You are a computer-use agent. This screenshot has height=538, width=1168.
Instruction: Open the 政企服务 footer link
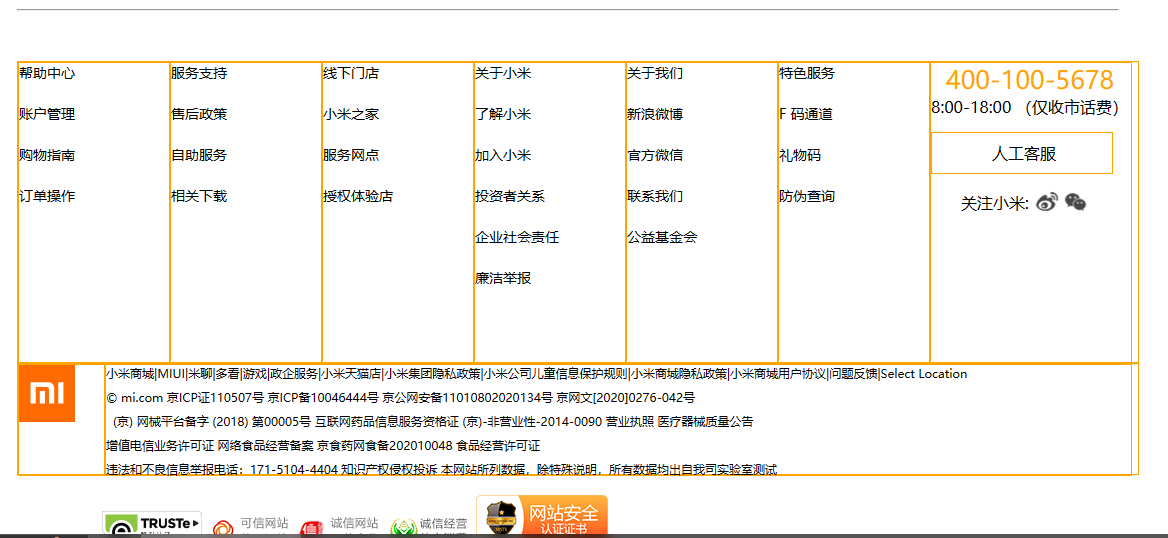tap(294, 374)
